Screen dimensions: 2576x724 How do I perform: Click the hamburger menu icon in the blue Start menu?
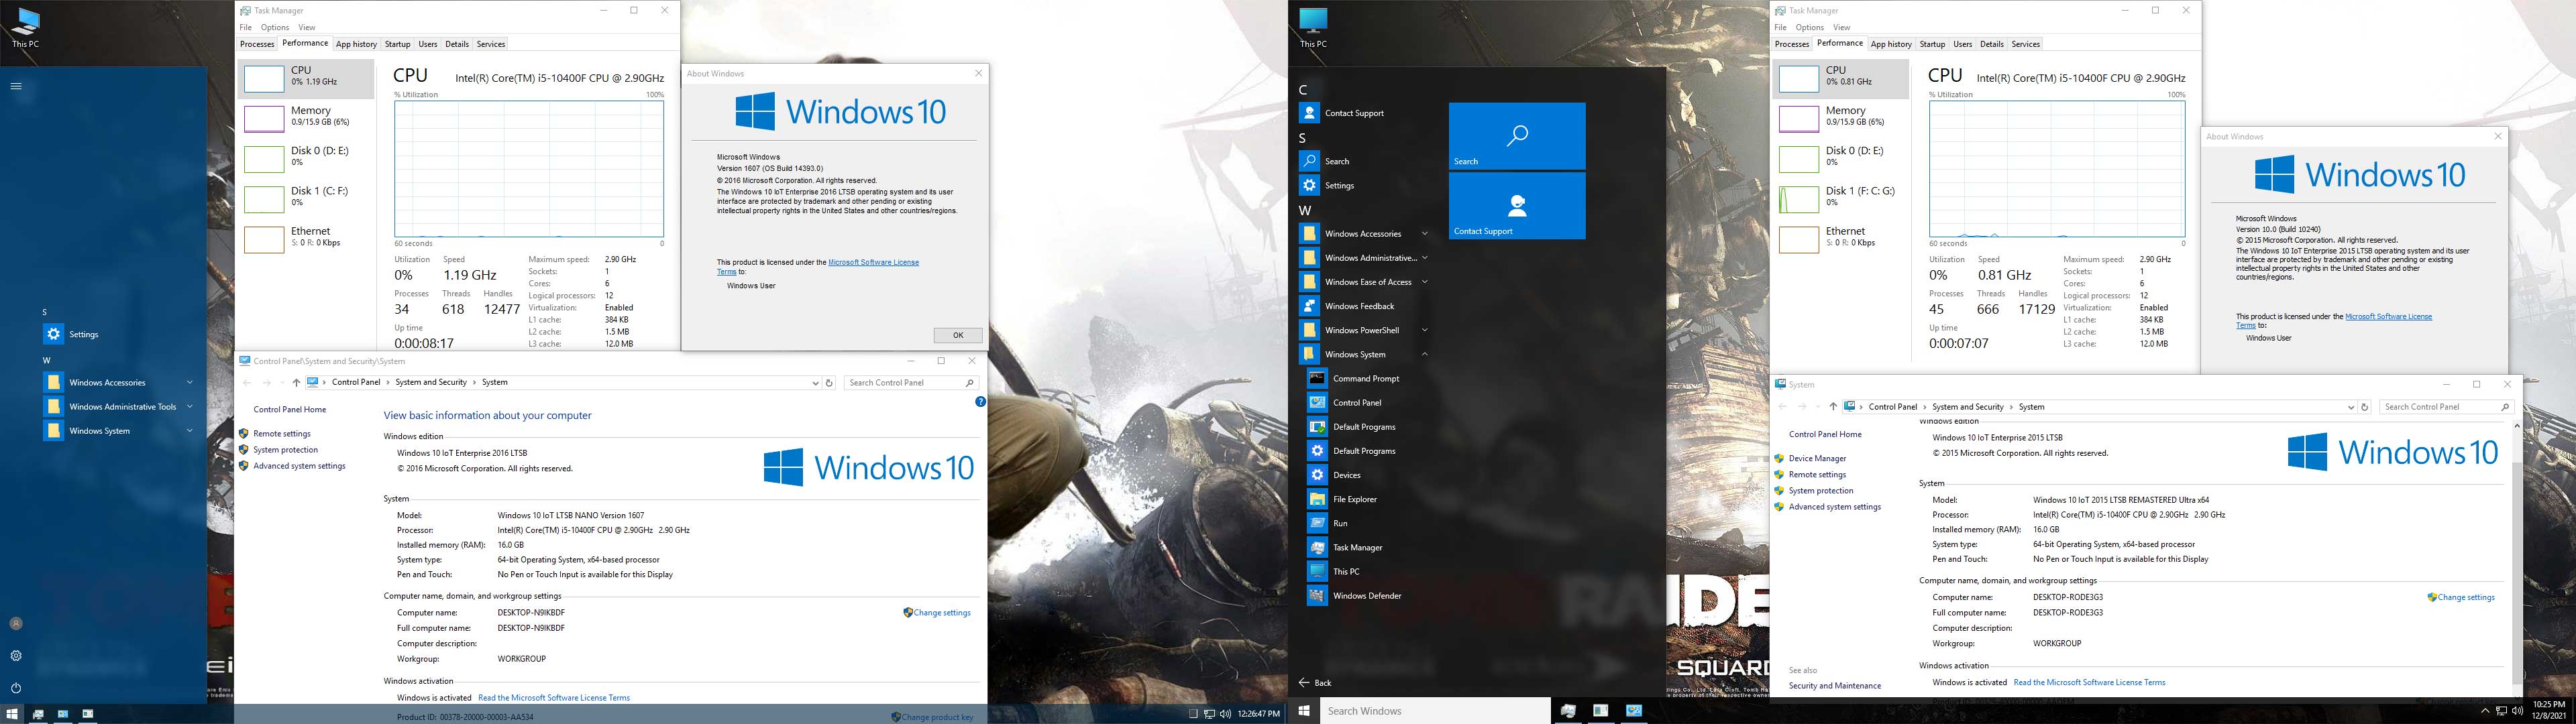pos(16,86)
